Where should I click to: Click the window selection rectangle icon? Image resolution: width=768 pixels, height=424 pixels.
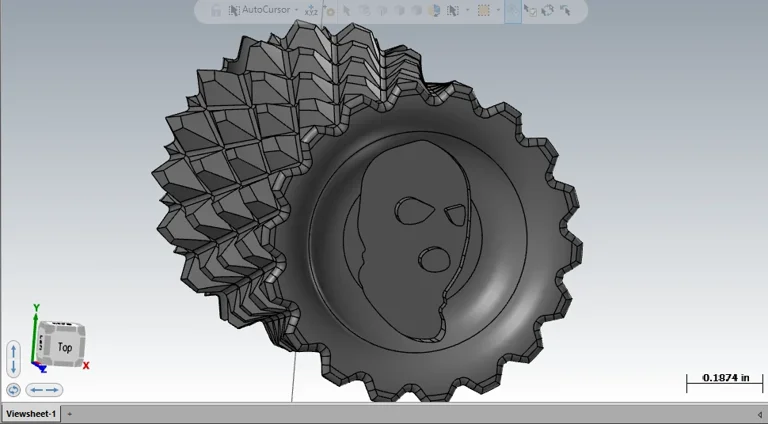pos(483,11)
